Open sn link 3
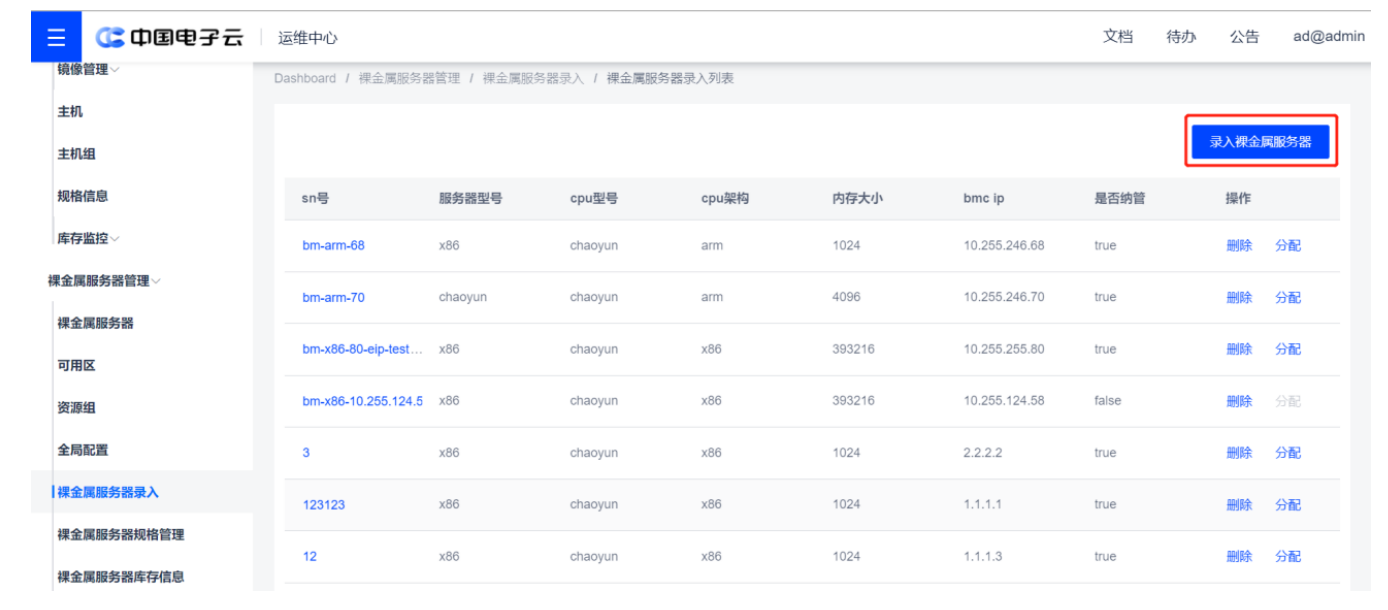The image size is (1388, 610). (306, 453)
